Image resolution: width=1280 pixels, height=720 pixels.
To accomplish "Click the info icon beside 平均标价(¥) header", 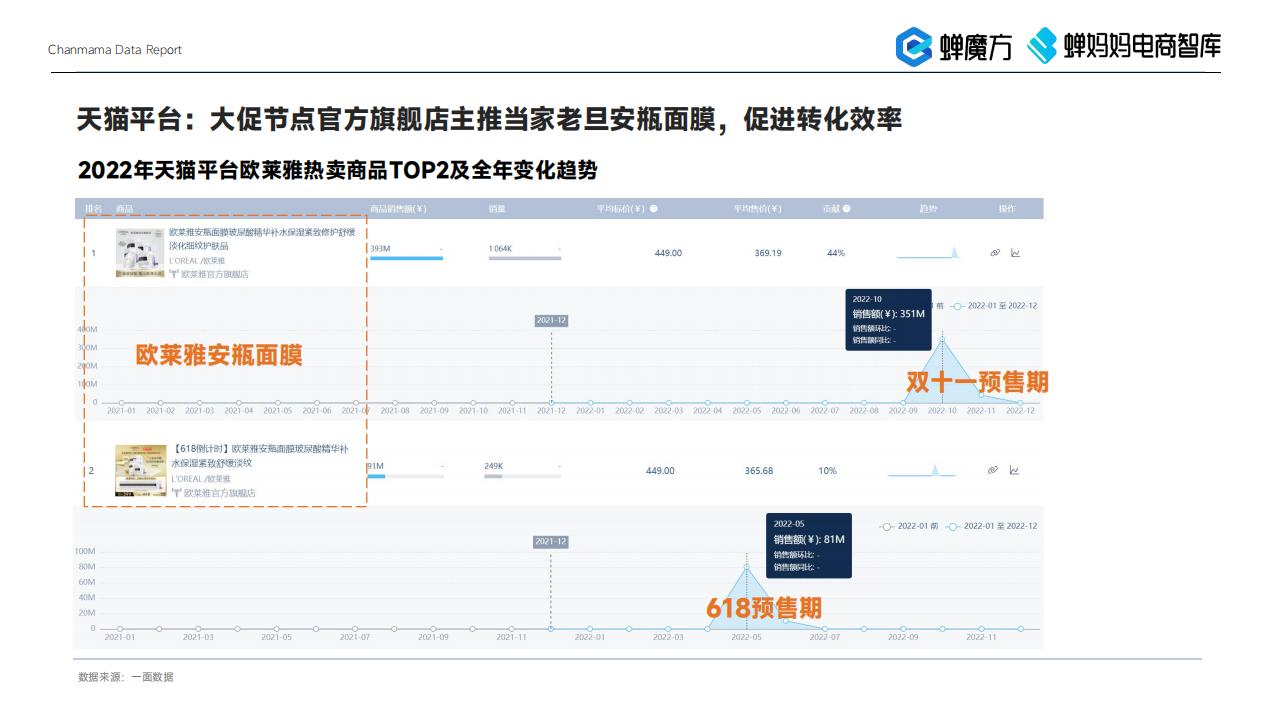I will point(654,209).
